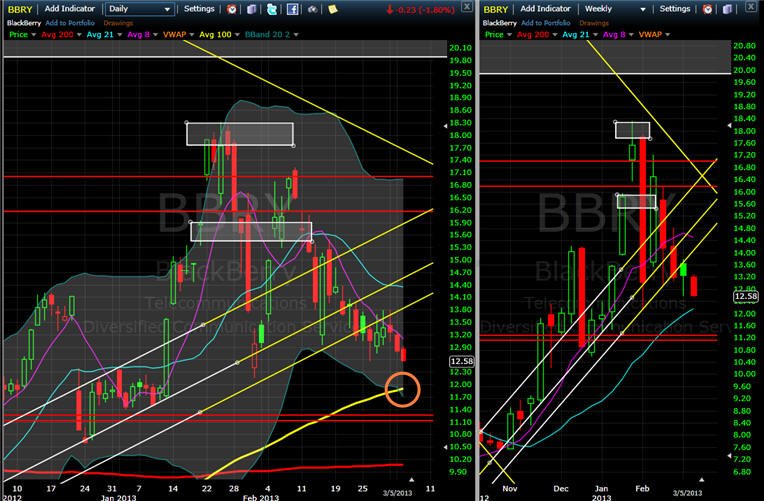Viewport: 764px width, 501px height.
Task: Click the purple book icon on Daily chart
Action: (x=251, y=9)
